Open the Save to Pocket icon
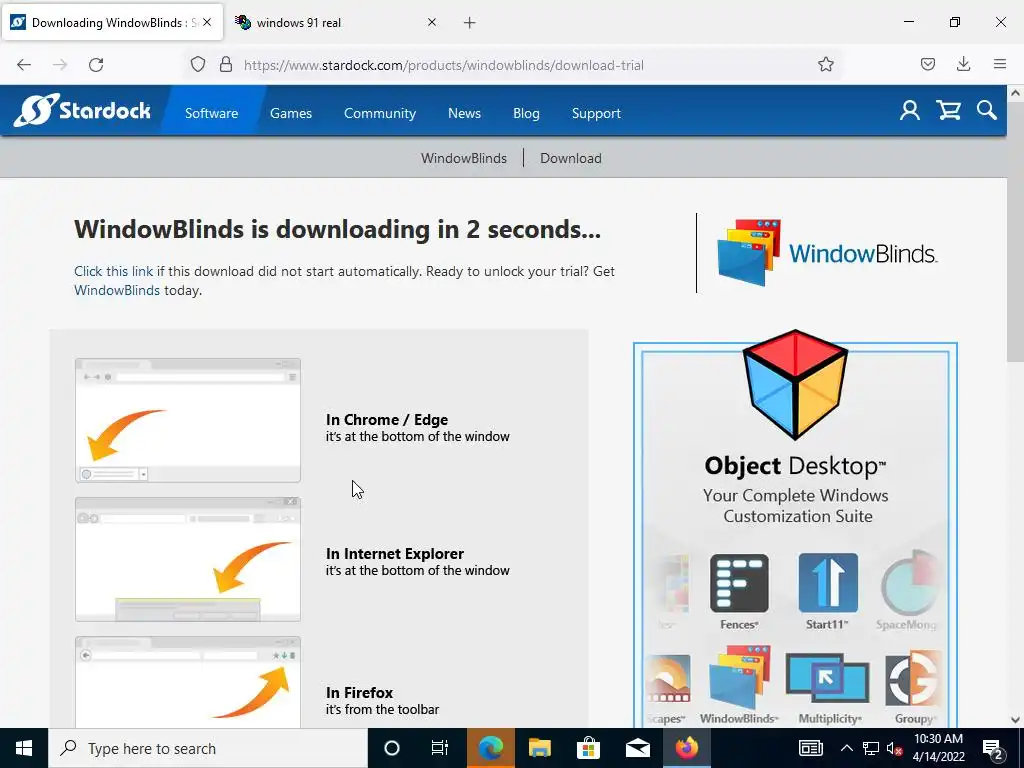 coord(928,65)
